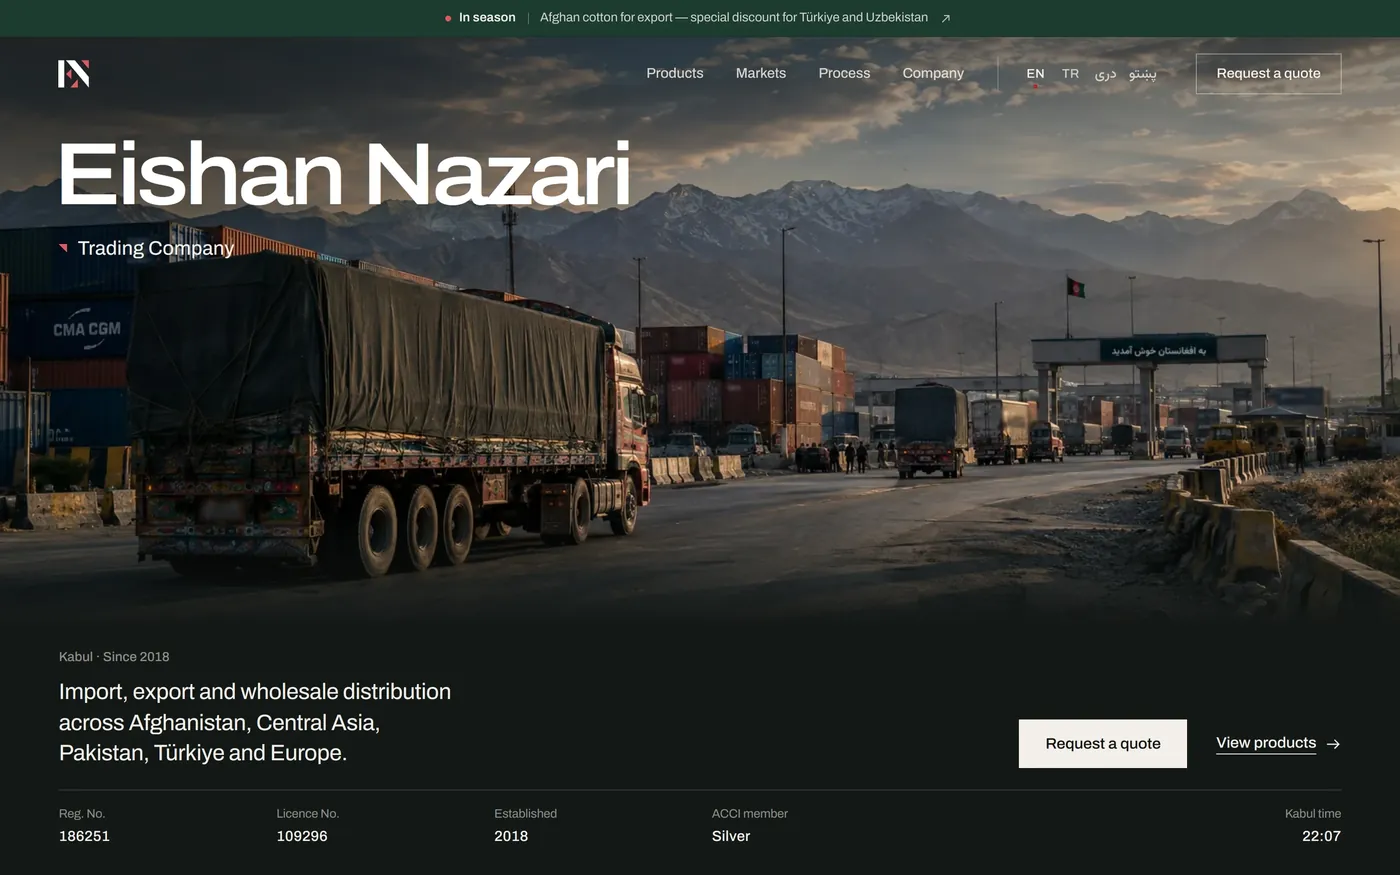The image size is (1400, 875).
Task: Click the Established value 2018
Action: (x=511, y=836)
